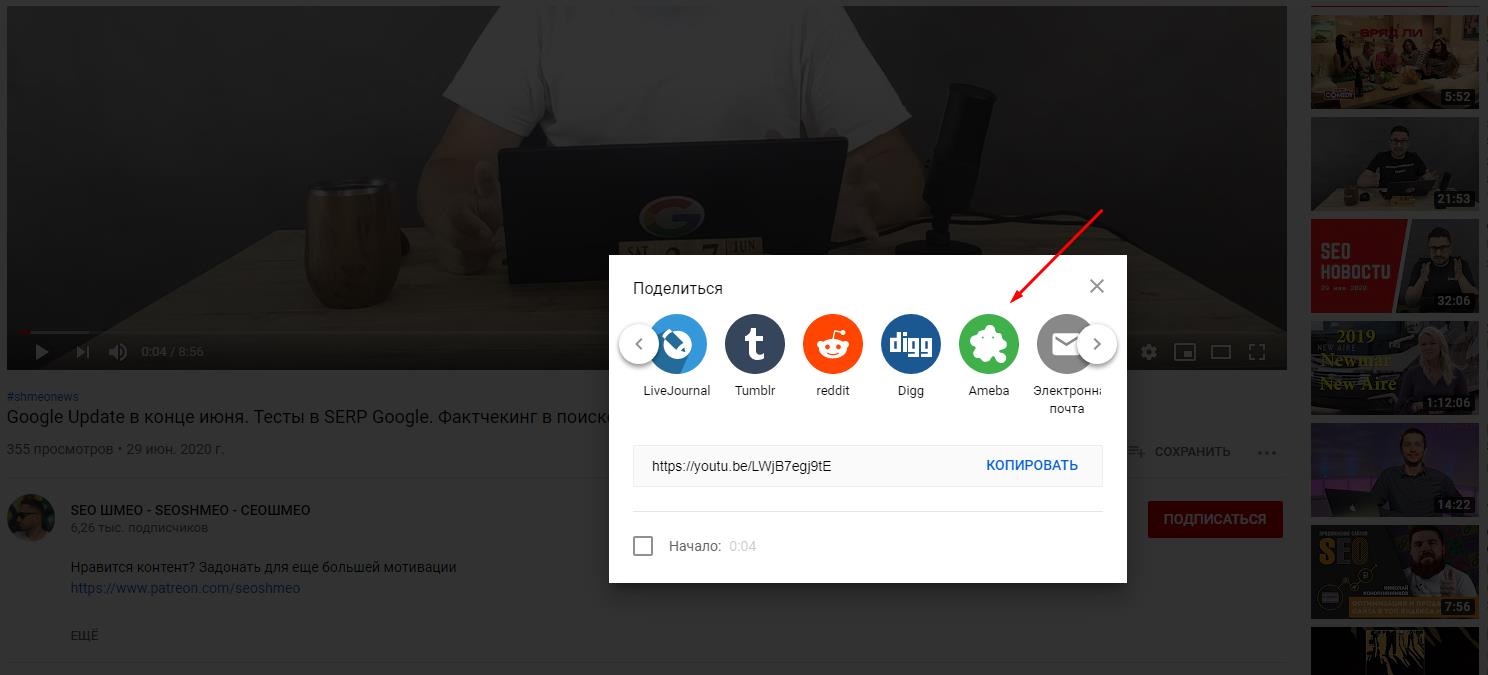Open SEO НОВОСТИ video lasting 32:06

click(x=1394, y=266)
